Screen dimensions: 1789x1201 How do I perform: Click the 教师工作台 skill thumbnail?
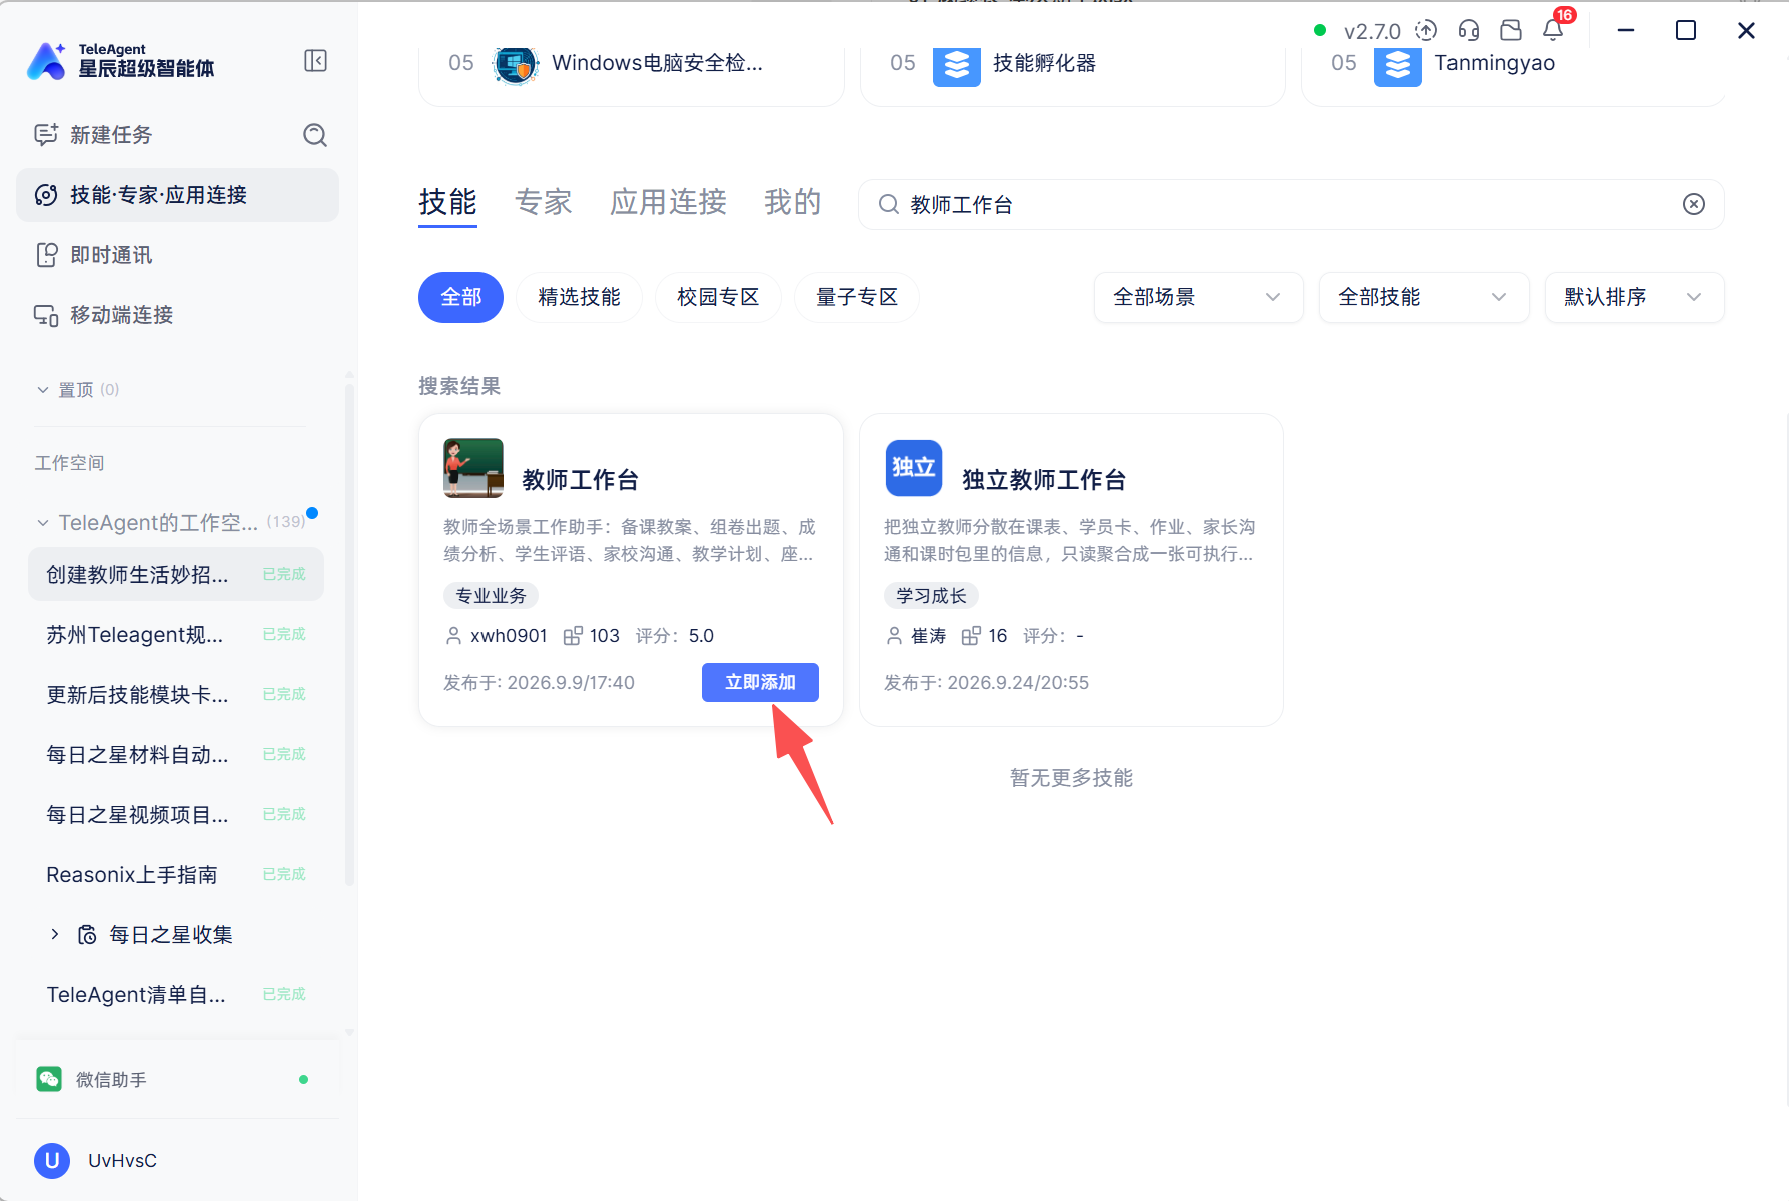pos(473,468)
